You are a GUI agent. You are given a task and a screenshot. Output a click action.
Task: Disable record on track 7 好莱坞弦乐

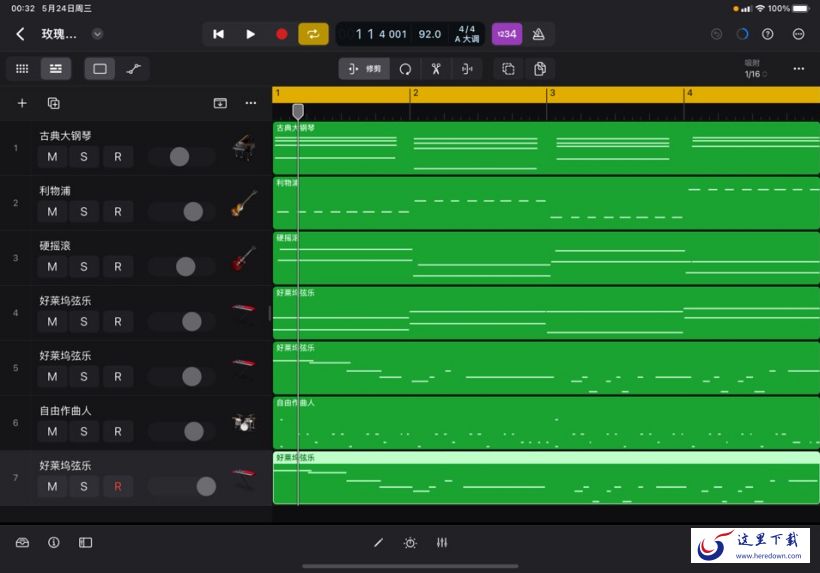pos(118,486)
